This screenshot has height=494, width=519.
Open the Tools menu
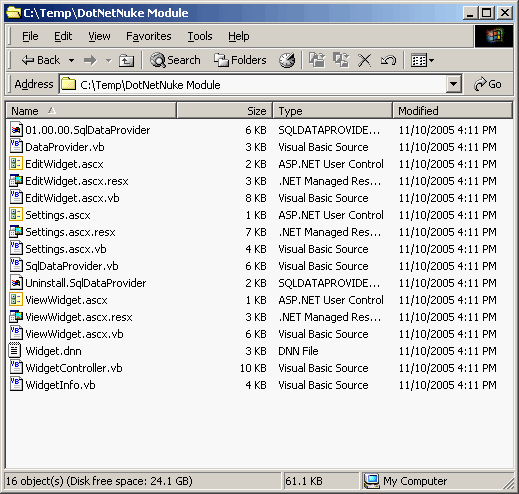click(x=200, y=36)
